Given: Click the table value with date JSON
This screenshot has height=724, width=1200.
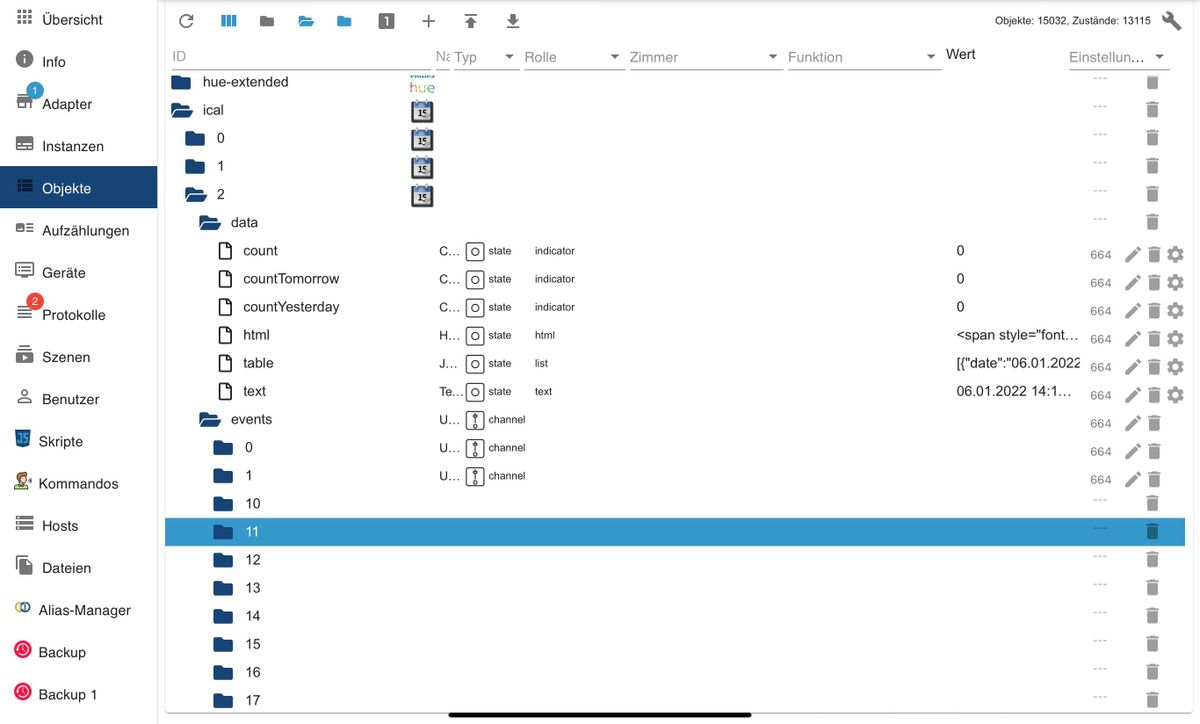Looking at the screenshot, I should click(1018, 363).
